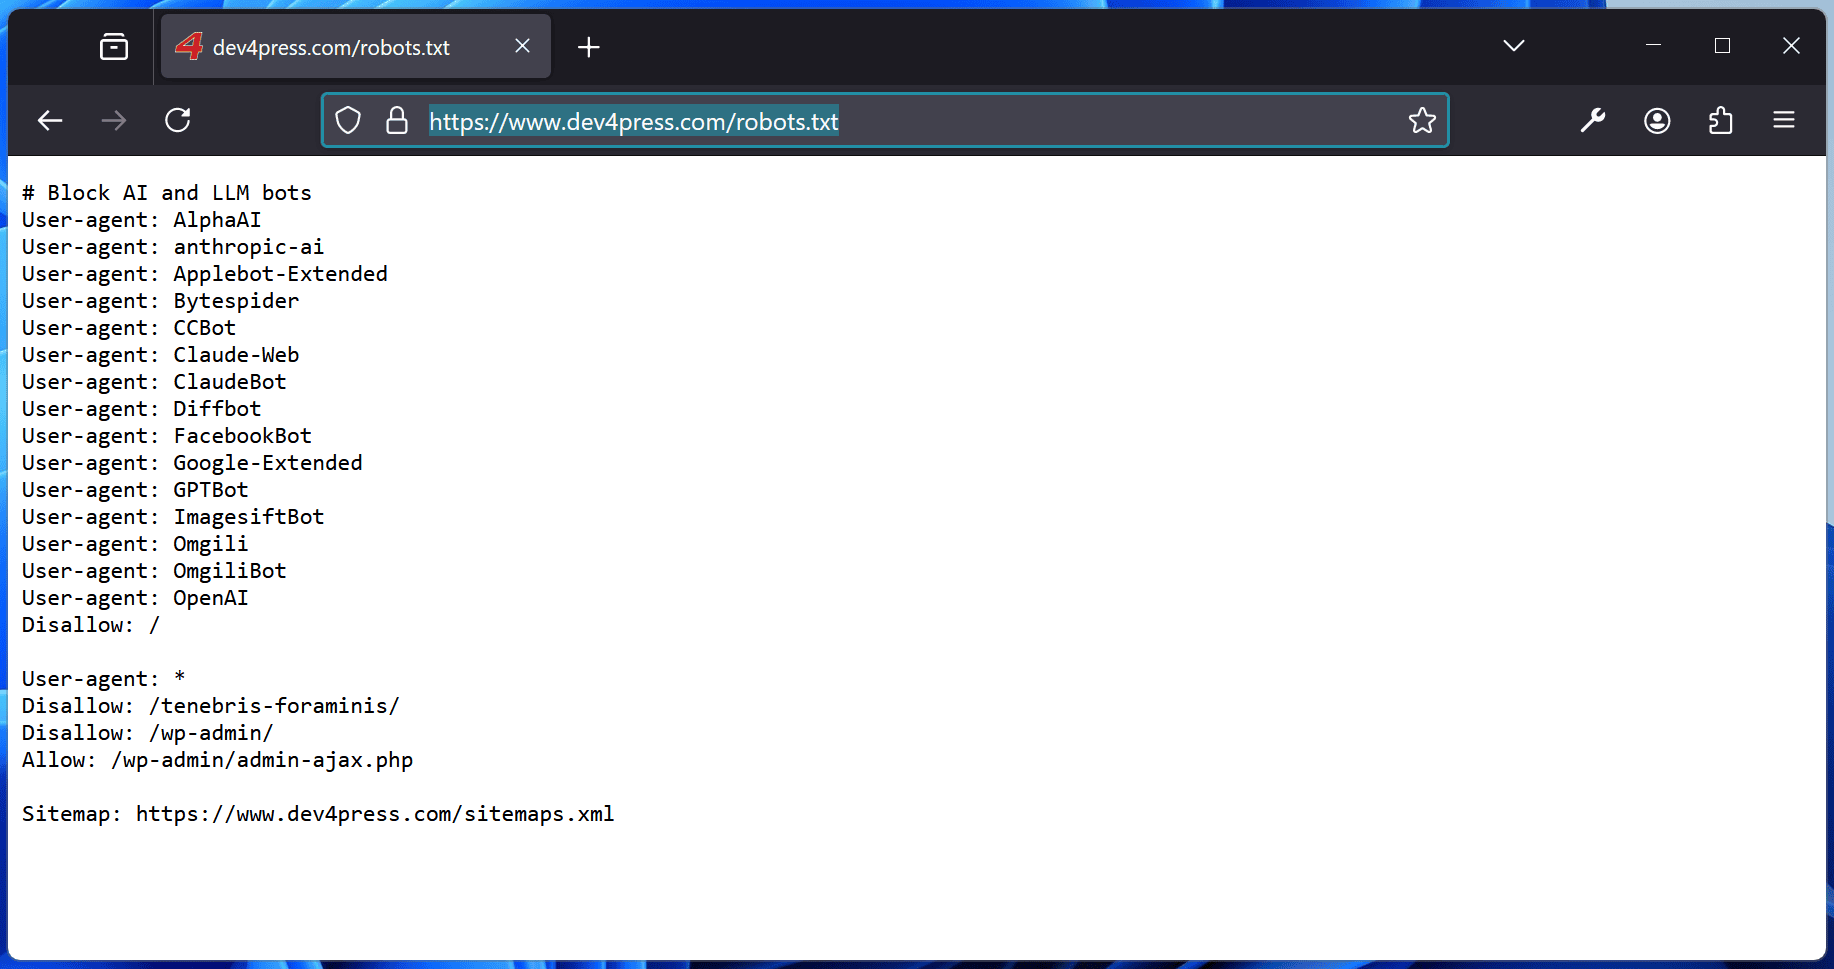The height and width of the screenshot is (969, 1834).
Task: Click the 'GPTBot' user-agent text
Action: coord(210,490)
